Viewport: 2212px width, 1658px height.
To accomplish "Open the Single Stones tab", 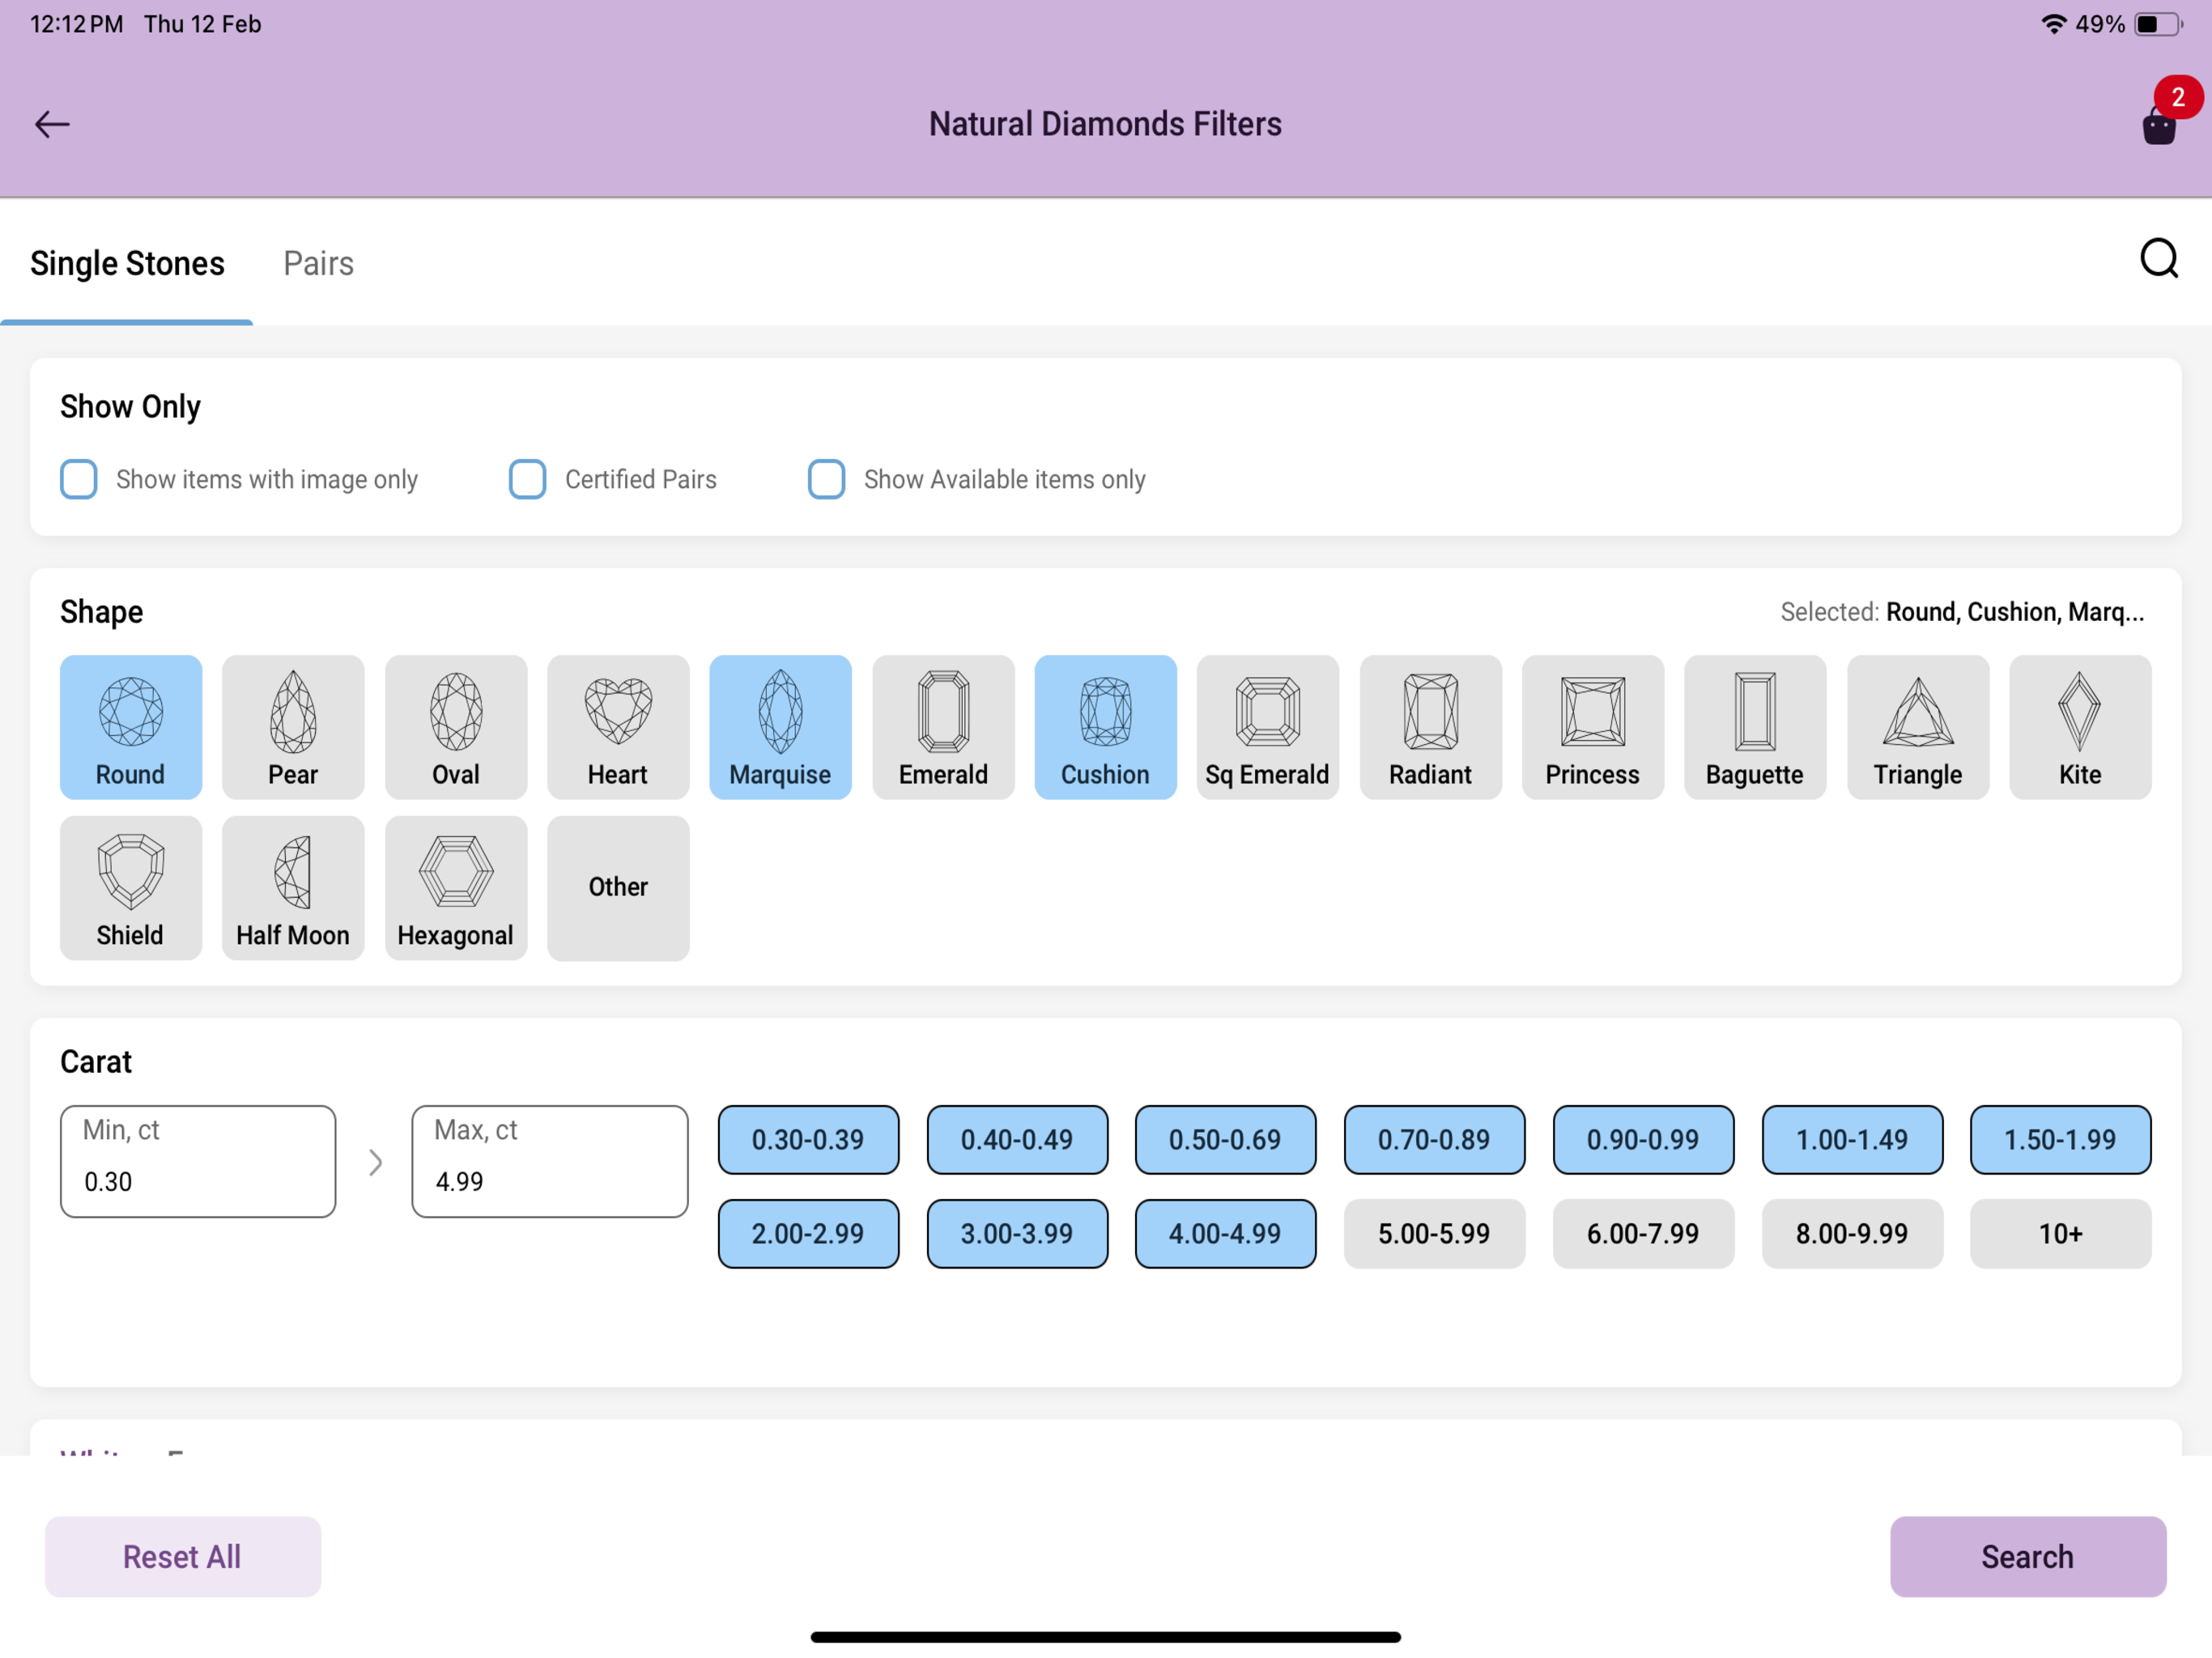I will click(127, 263).
